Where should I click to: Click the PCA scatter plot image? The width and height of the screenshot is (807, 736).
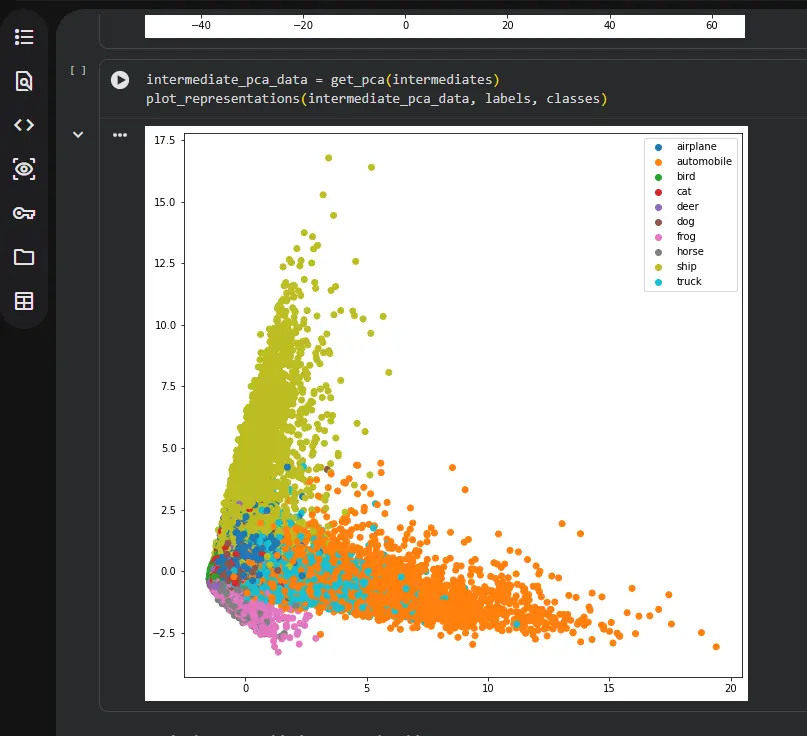(446, 413)
